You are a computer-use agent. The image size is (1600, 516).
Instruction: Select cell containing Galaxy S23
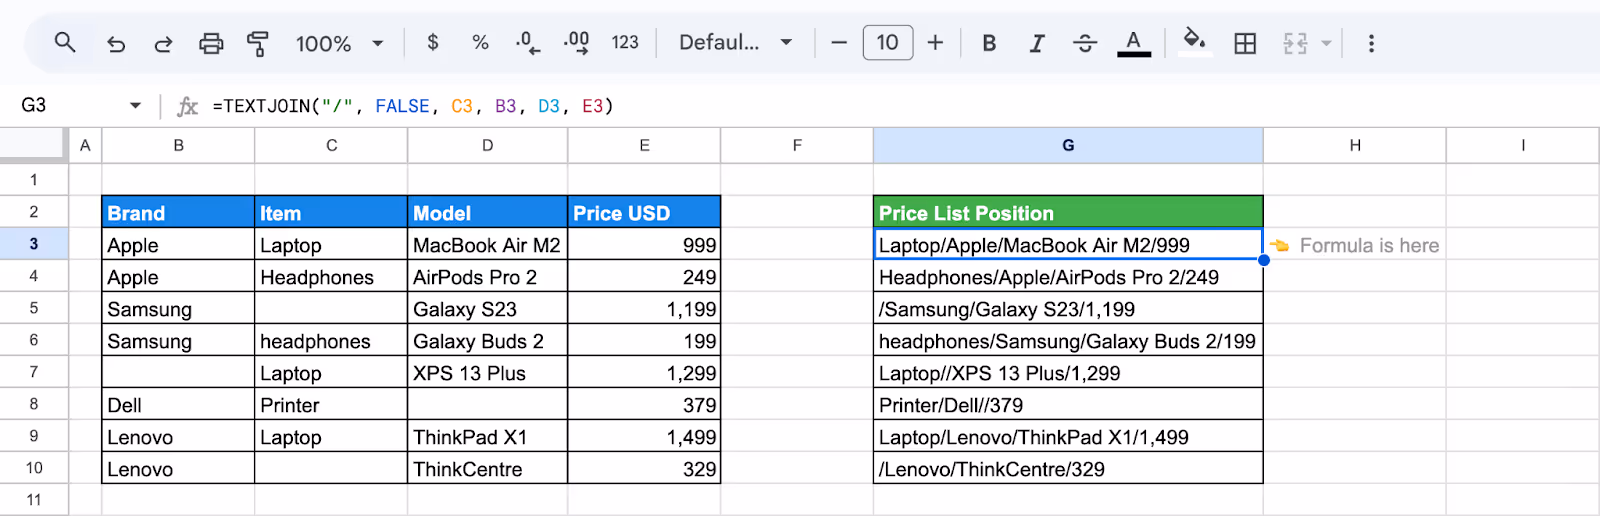pyautogui.click(x=487, y=308)
